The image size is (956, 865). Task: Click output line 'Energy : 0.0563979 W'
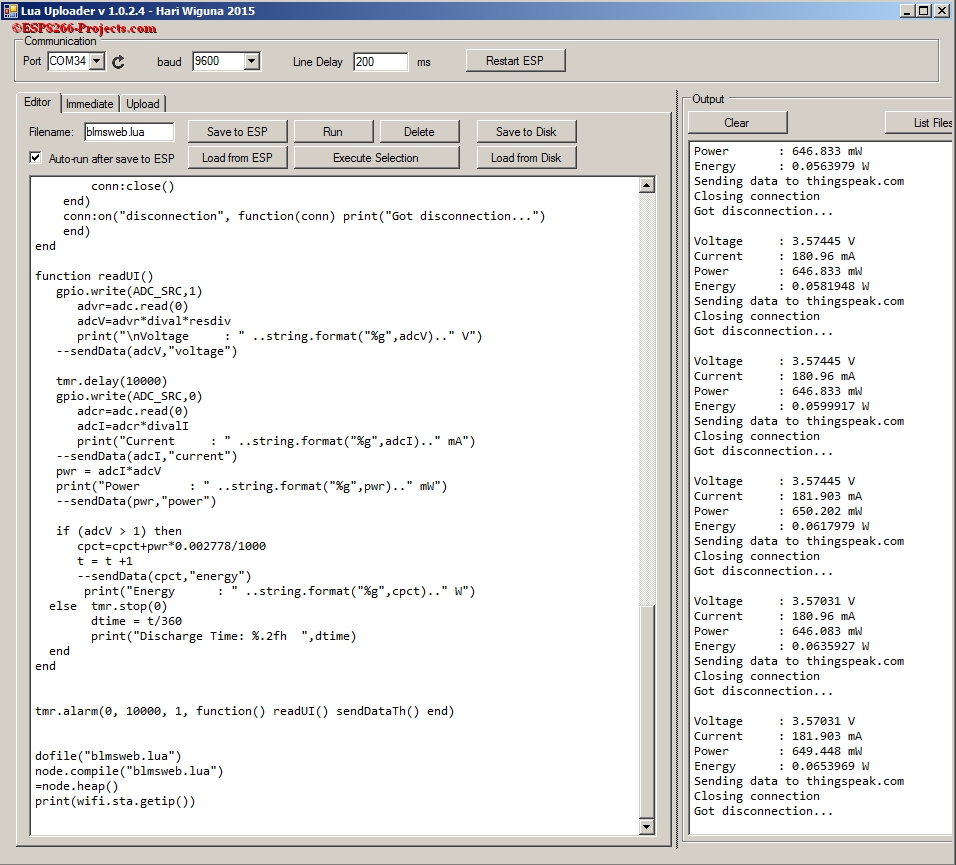click(782, 166)
